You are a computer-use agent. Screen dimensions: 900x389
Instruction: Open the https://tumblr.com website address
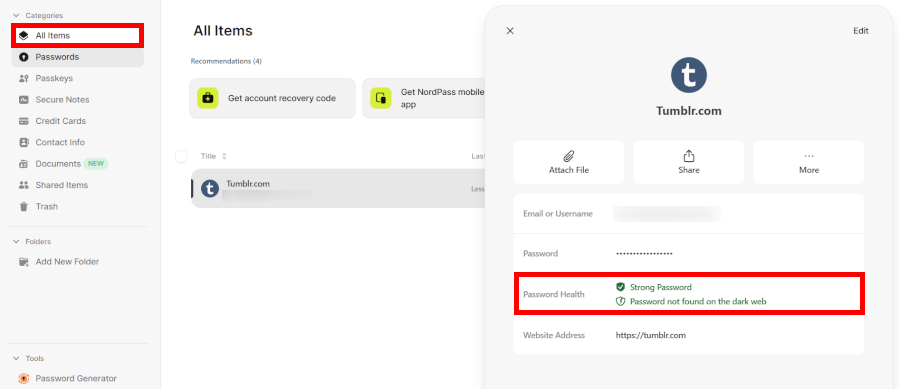[651, 335]
